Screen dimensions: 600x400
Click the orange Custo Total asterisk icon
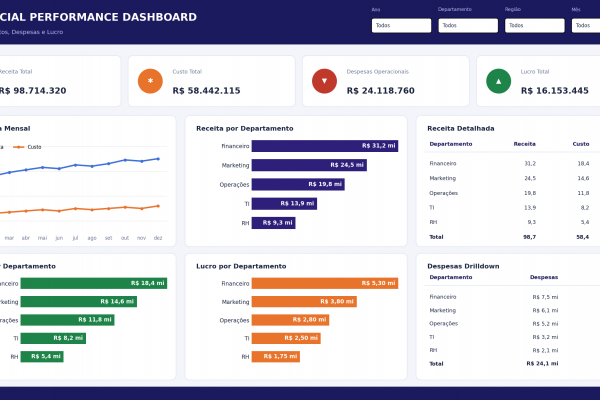click(150, 81)
